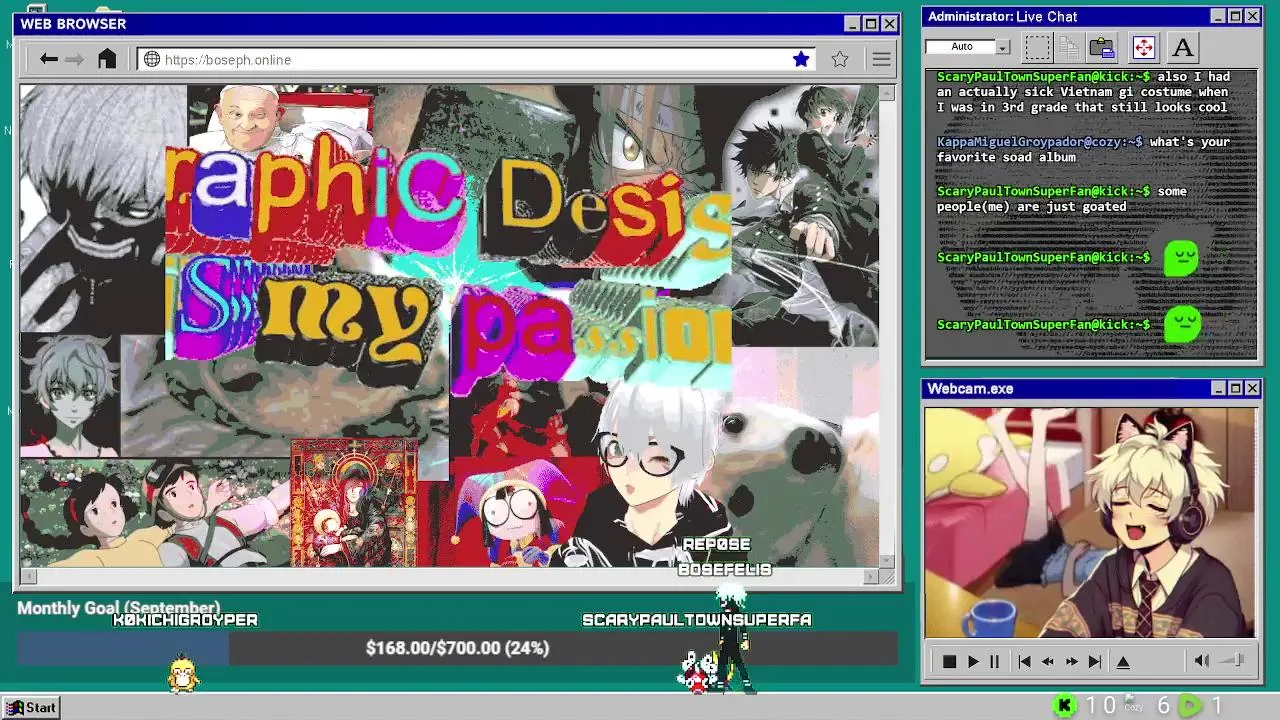Screen dimensions: 1280x720
Task: Maximize the Web Browser window
Action: pos(870,24)
